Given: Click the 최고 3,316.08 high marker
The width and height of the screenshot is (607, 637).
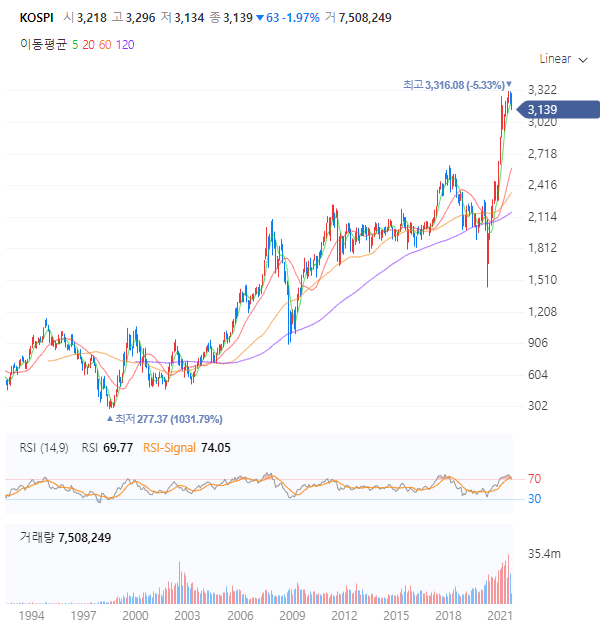Looking at the screenshot, I should click(457, 85).
